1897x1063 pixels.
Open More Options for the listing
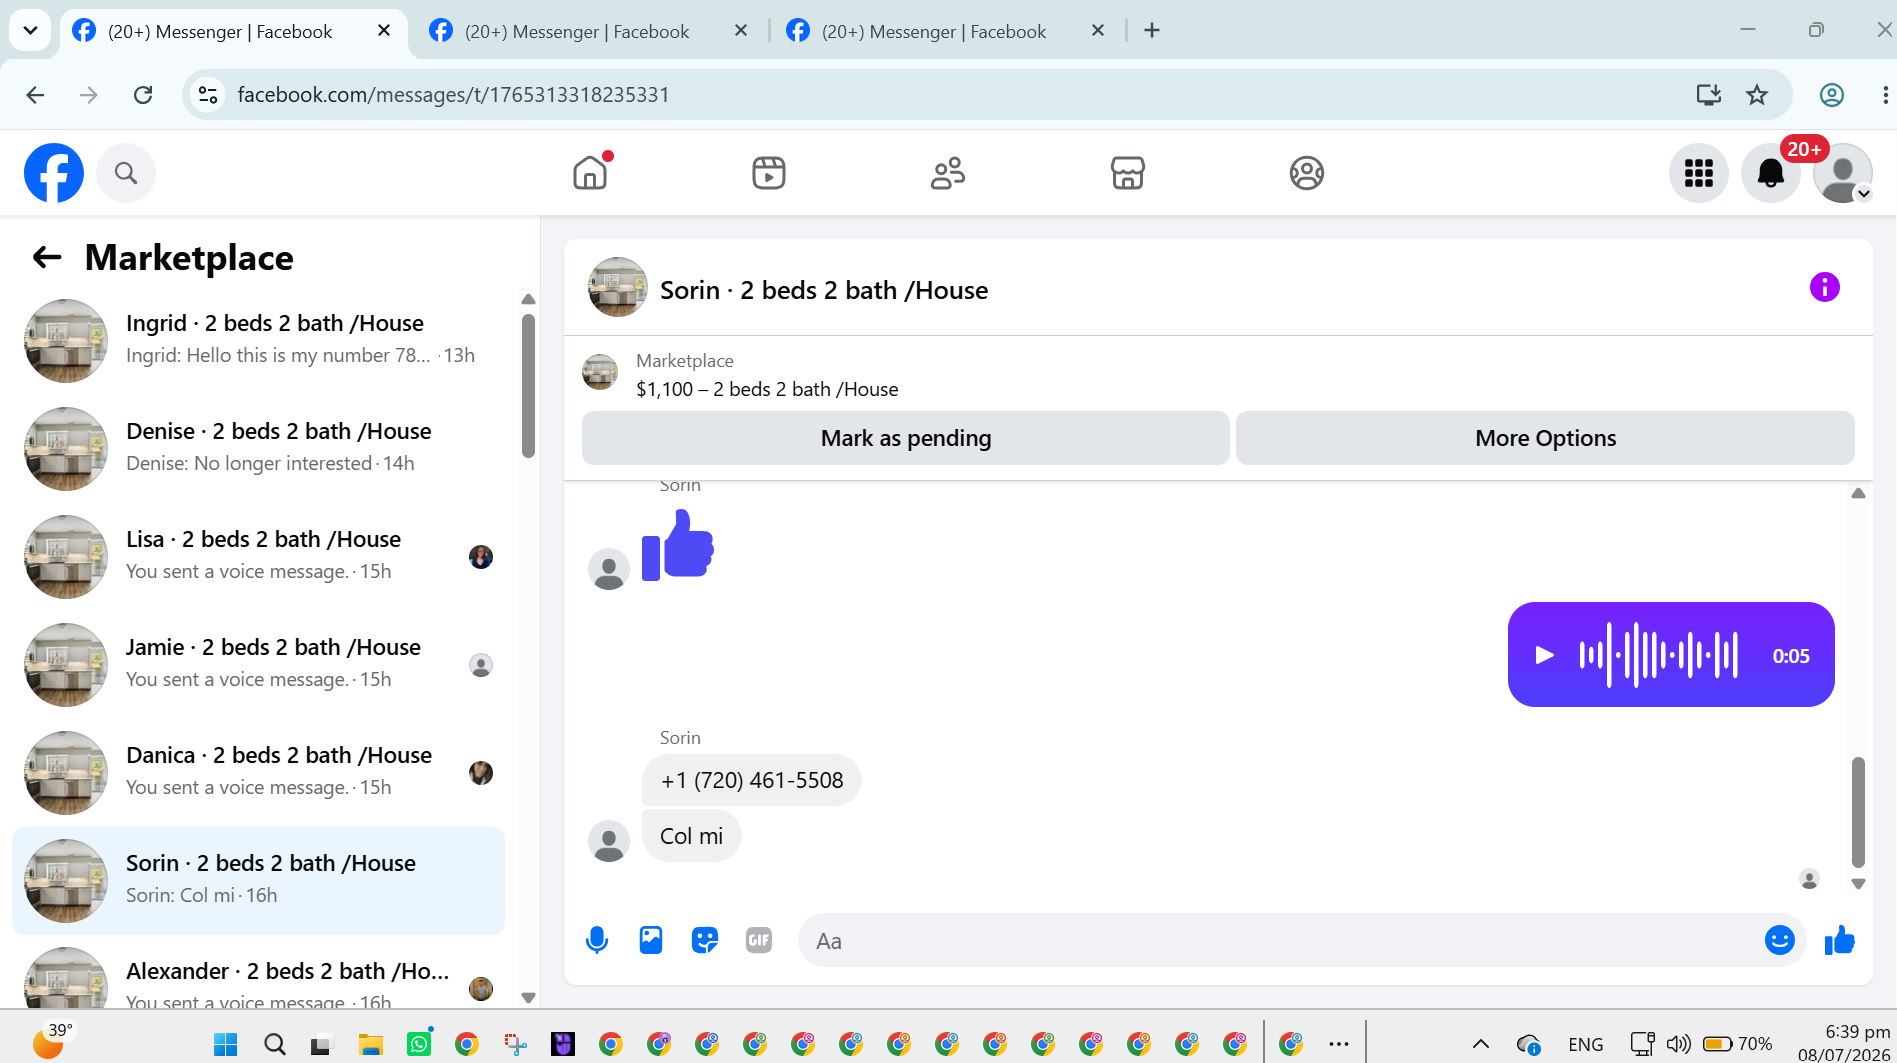tap(1545, 438)
